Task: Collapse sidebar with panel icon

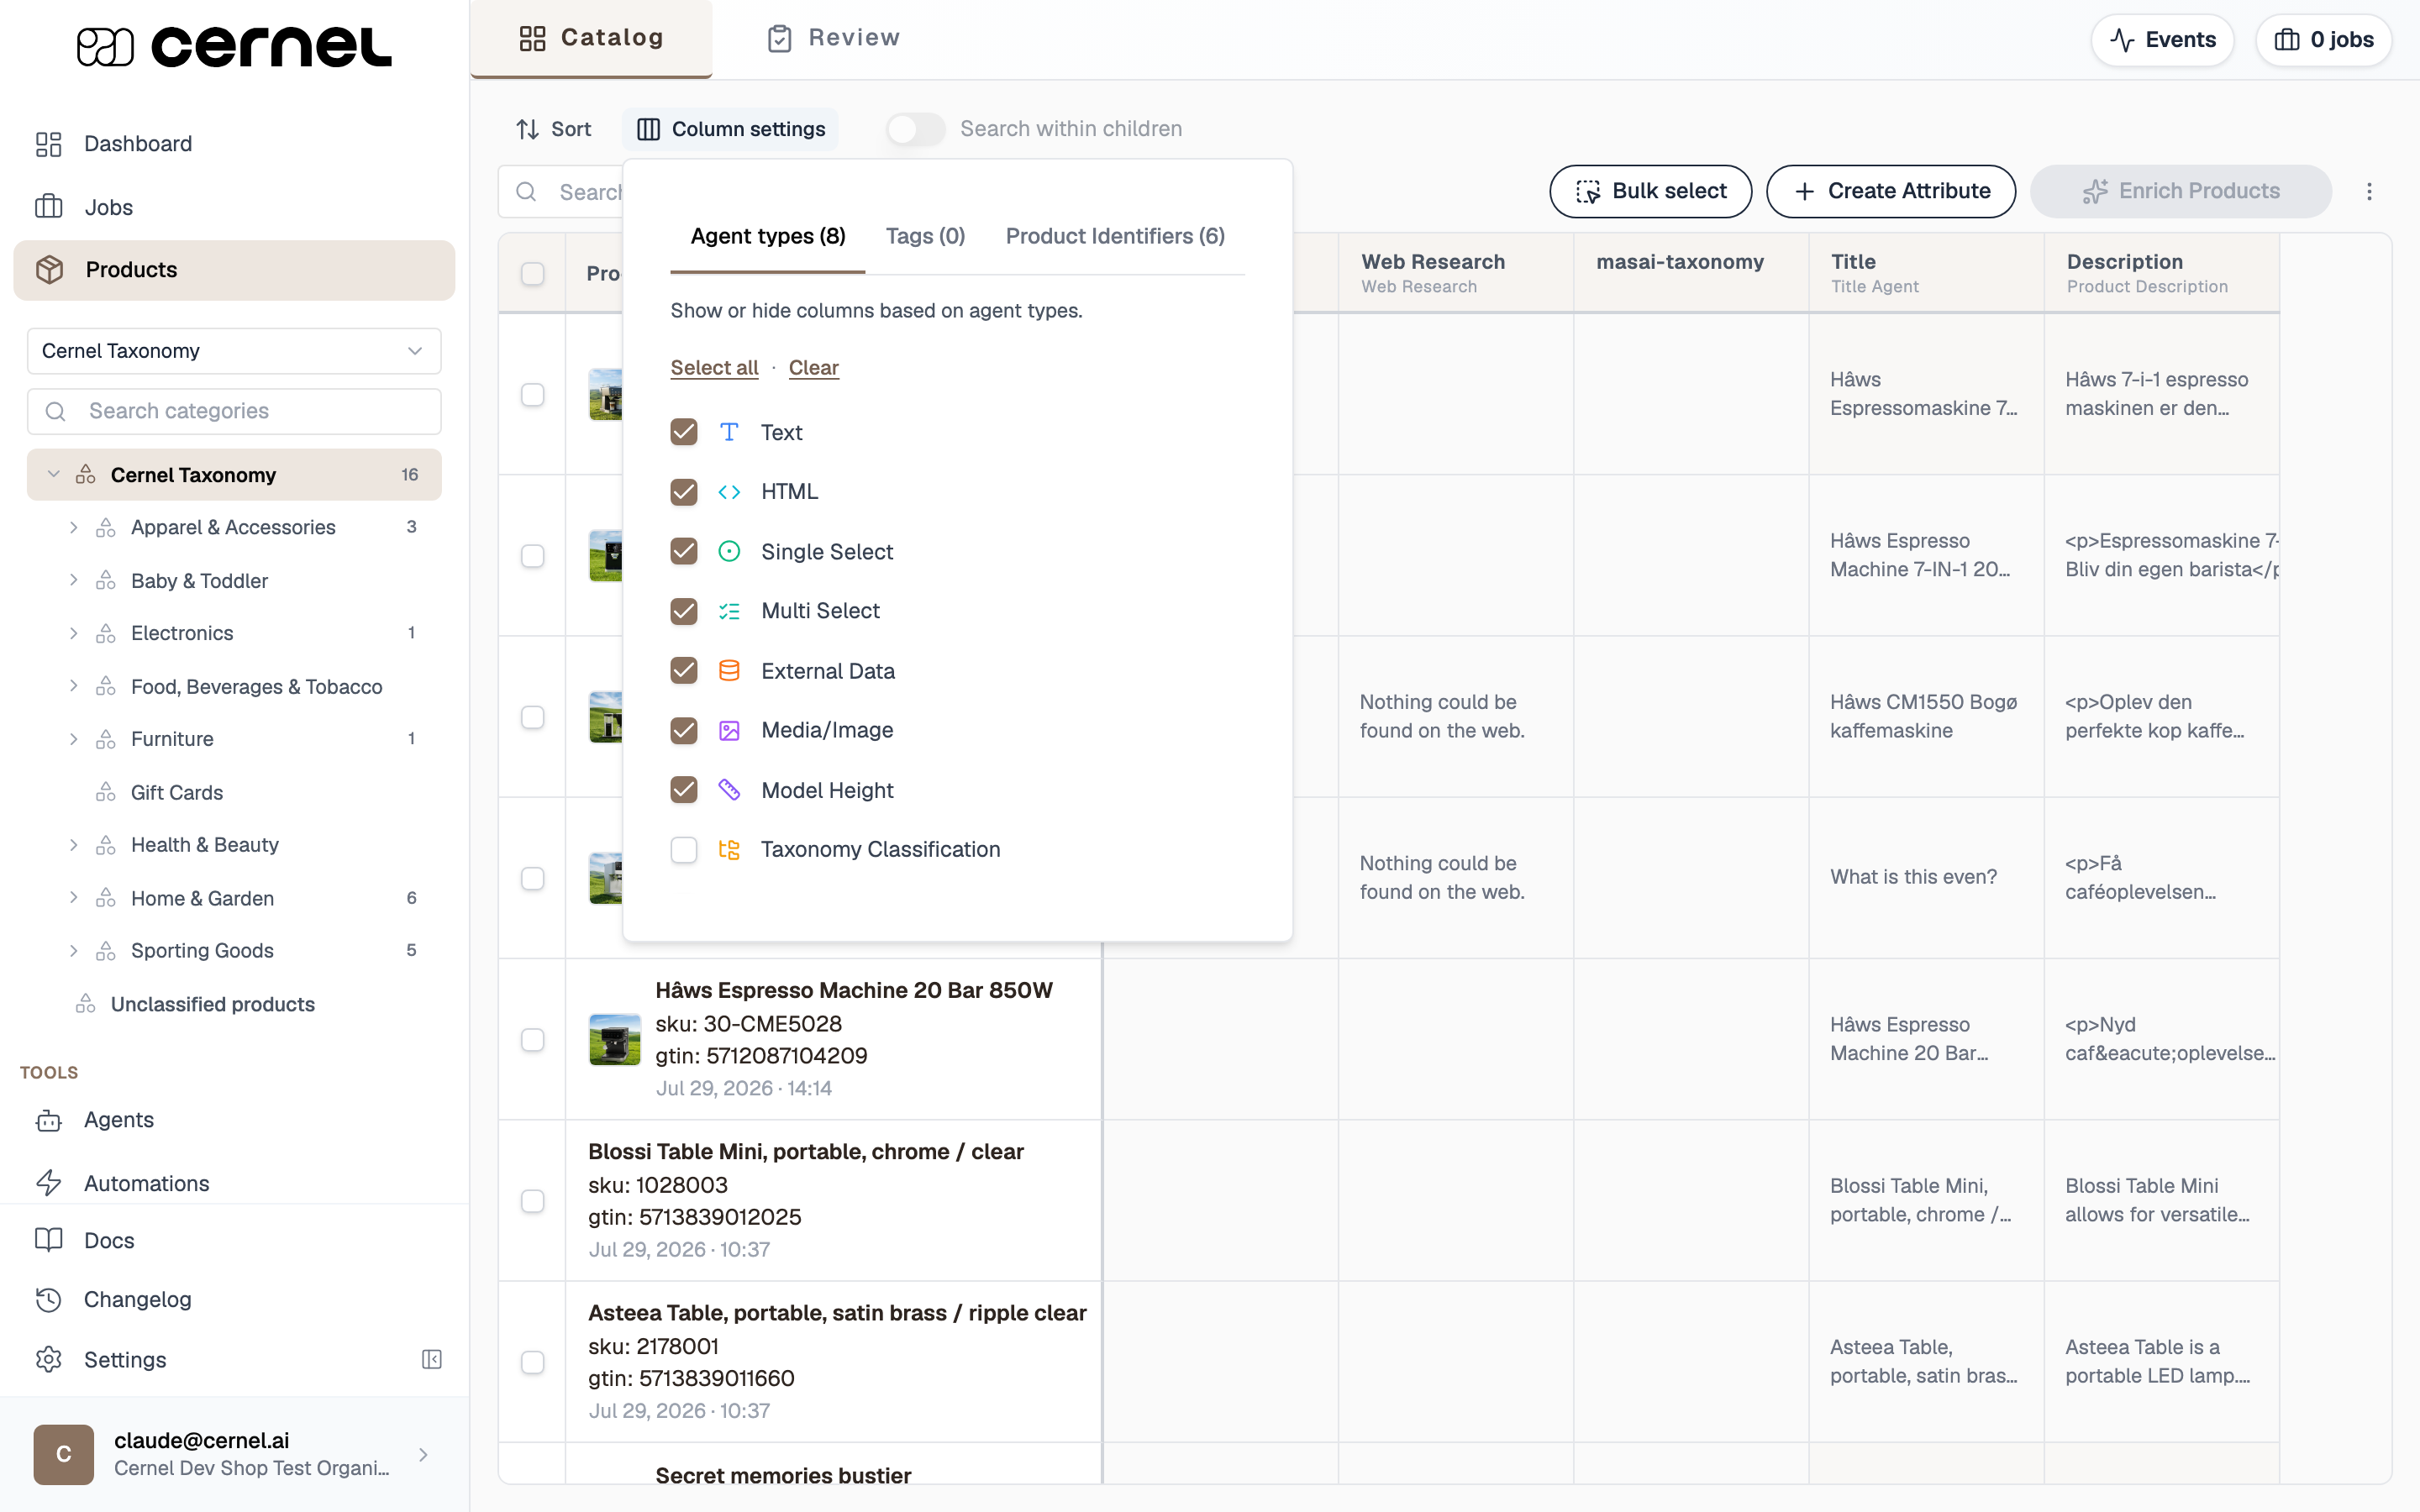Action: pyautogui.click(x=432, y=1359)
